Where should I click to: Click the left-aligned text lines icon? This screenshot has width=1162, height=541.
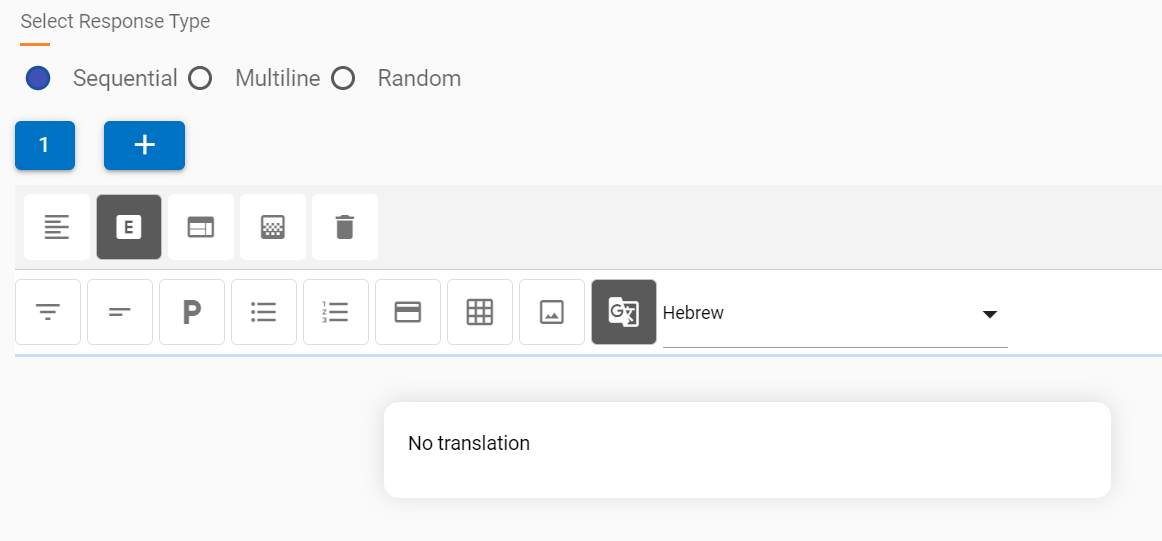coord(57,227)
